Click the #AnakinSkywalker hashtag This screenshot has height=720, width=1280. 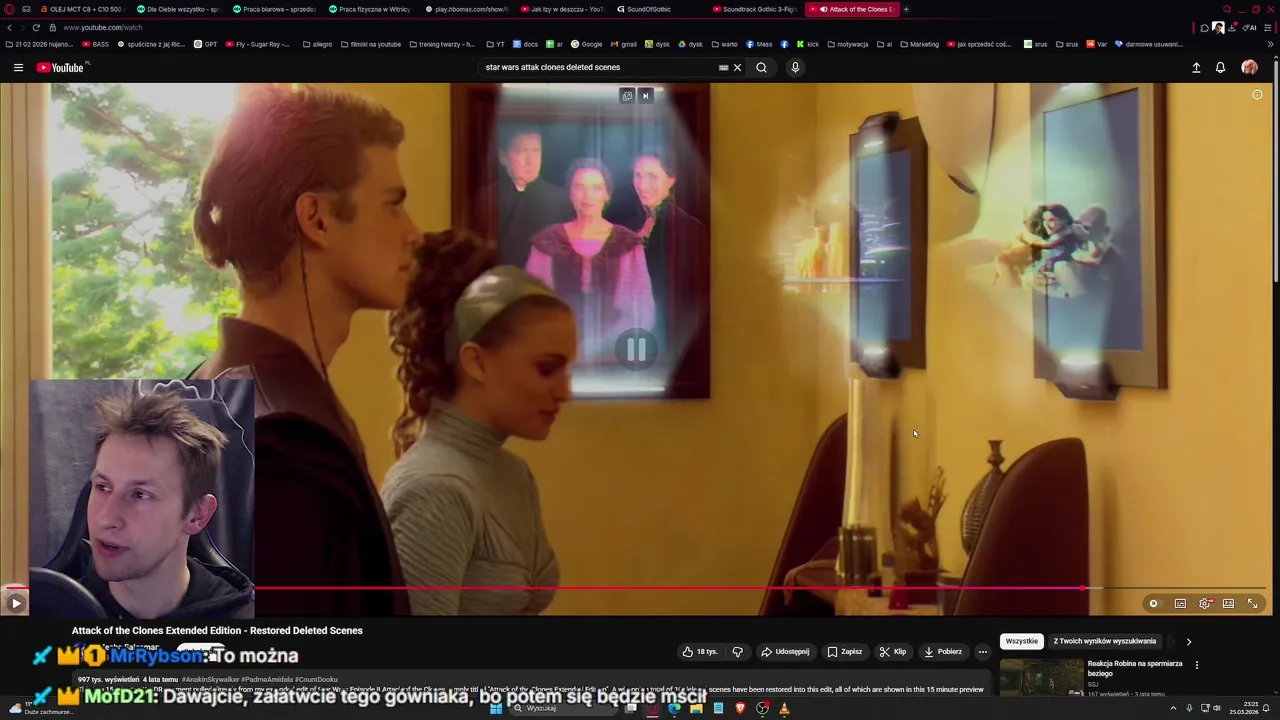coord(210,679)
